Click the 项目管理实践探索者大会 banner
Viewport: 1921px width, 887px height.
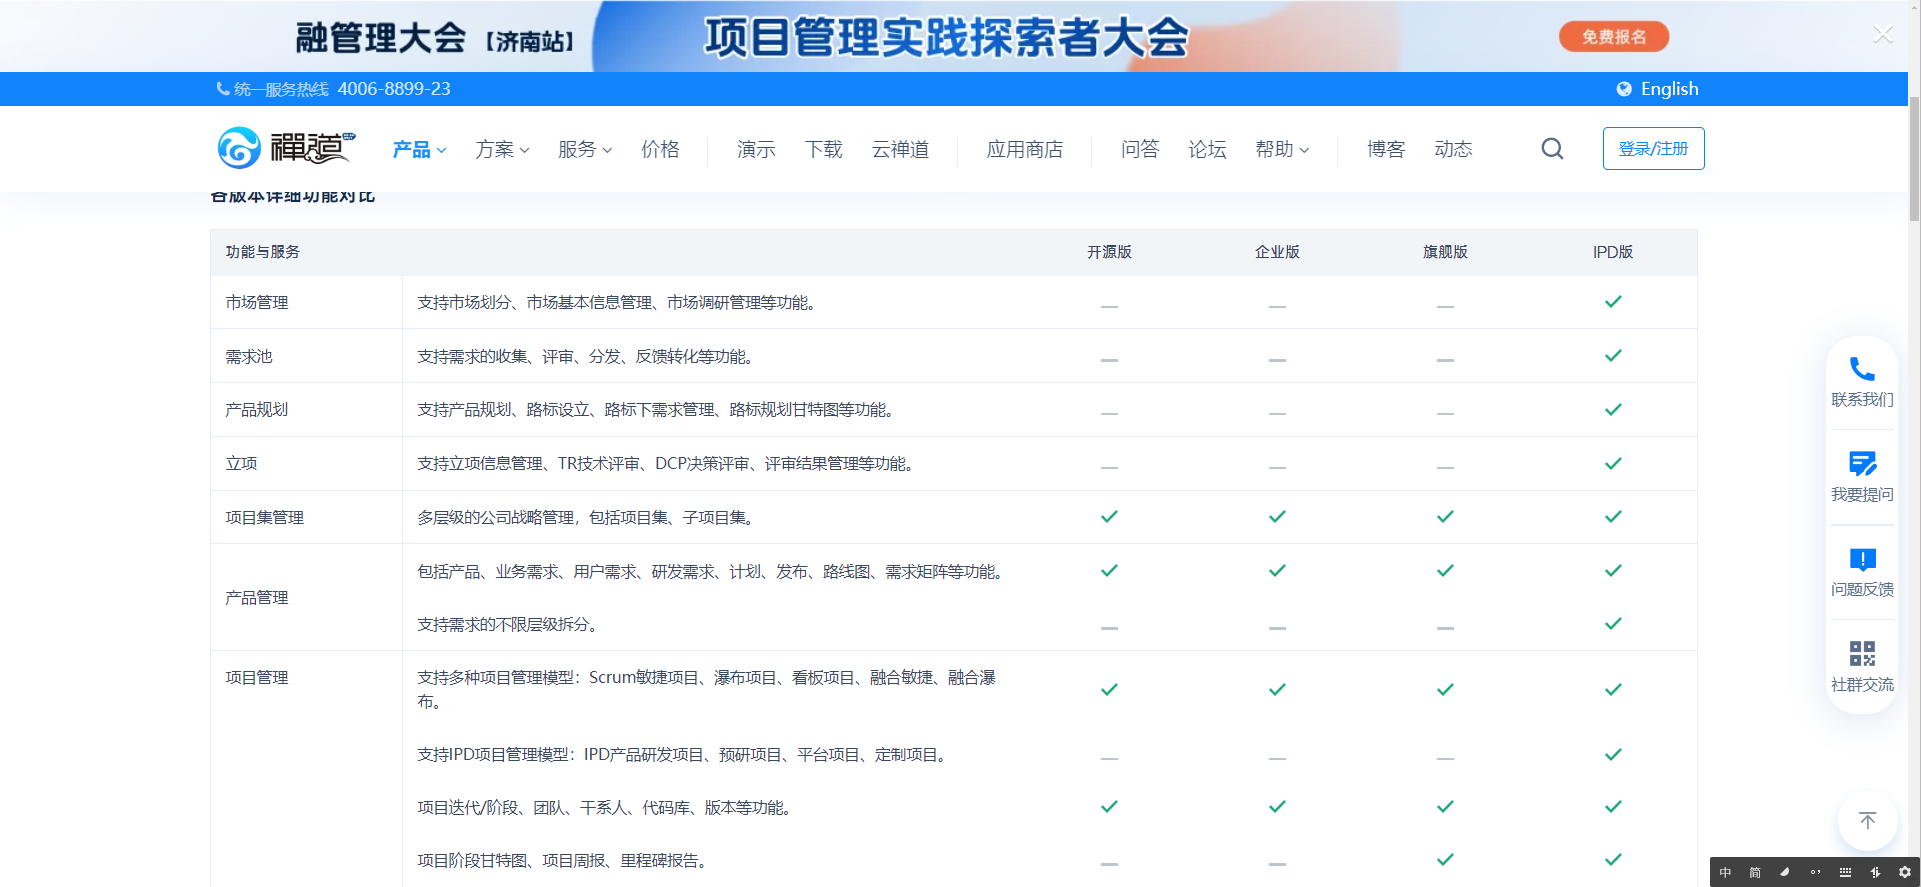[946, 38]
